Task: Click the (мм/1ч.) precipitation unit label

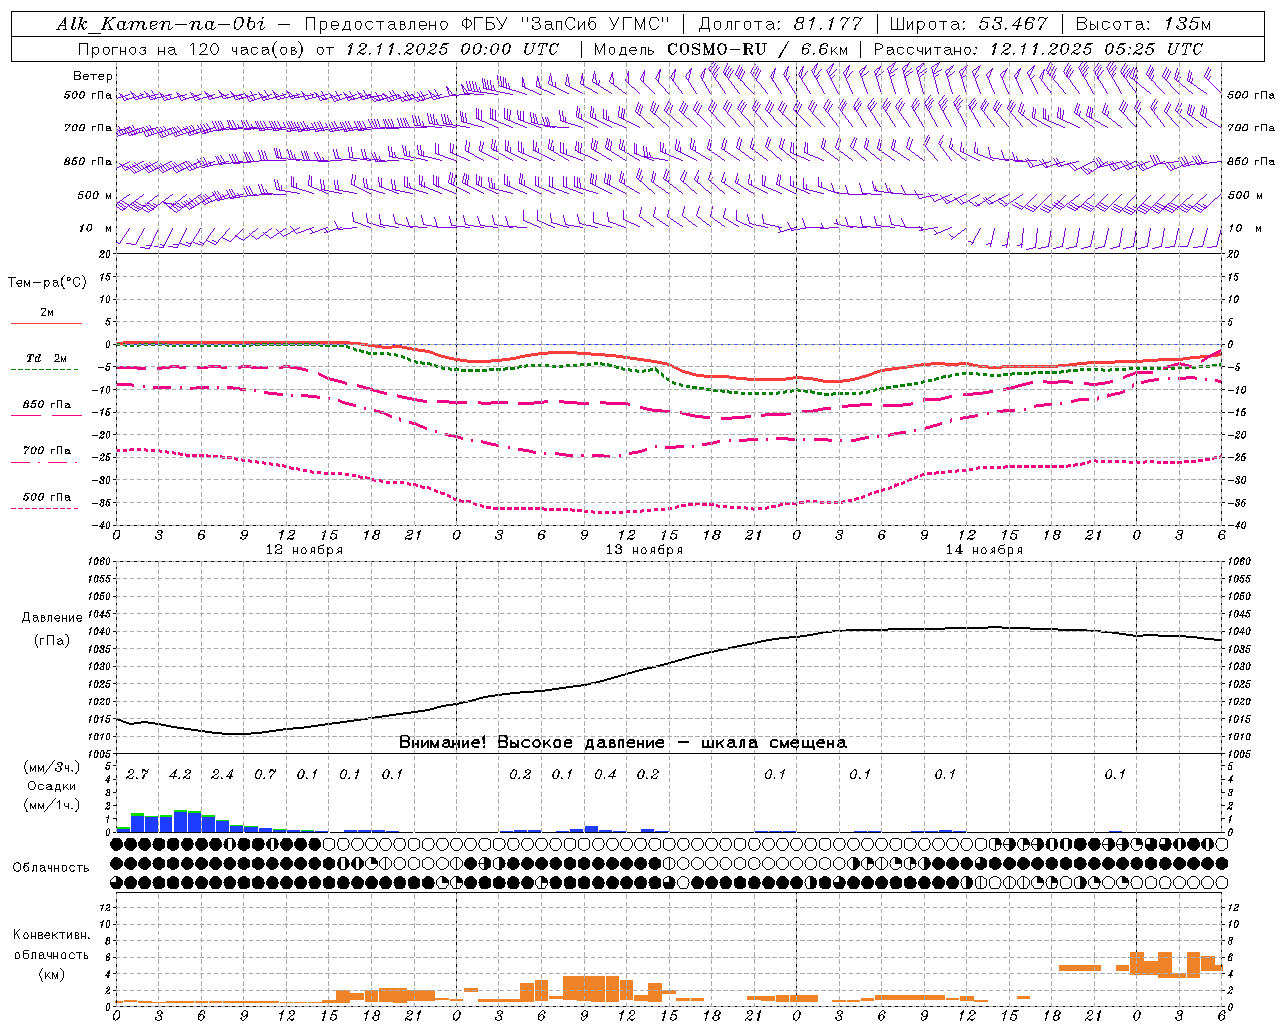Action: coord(51,805)
